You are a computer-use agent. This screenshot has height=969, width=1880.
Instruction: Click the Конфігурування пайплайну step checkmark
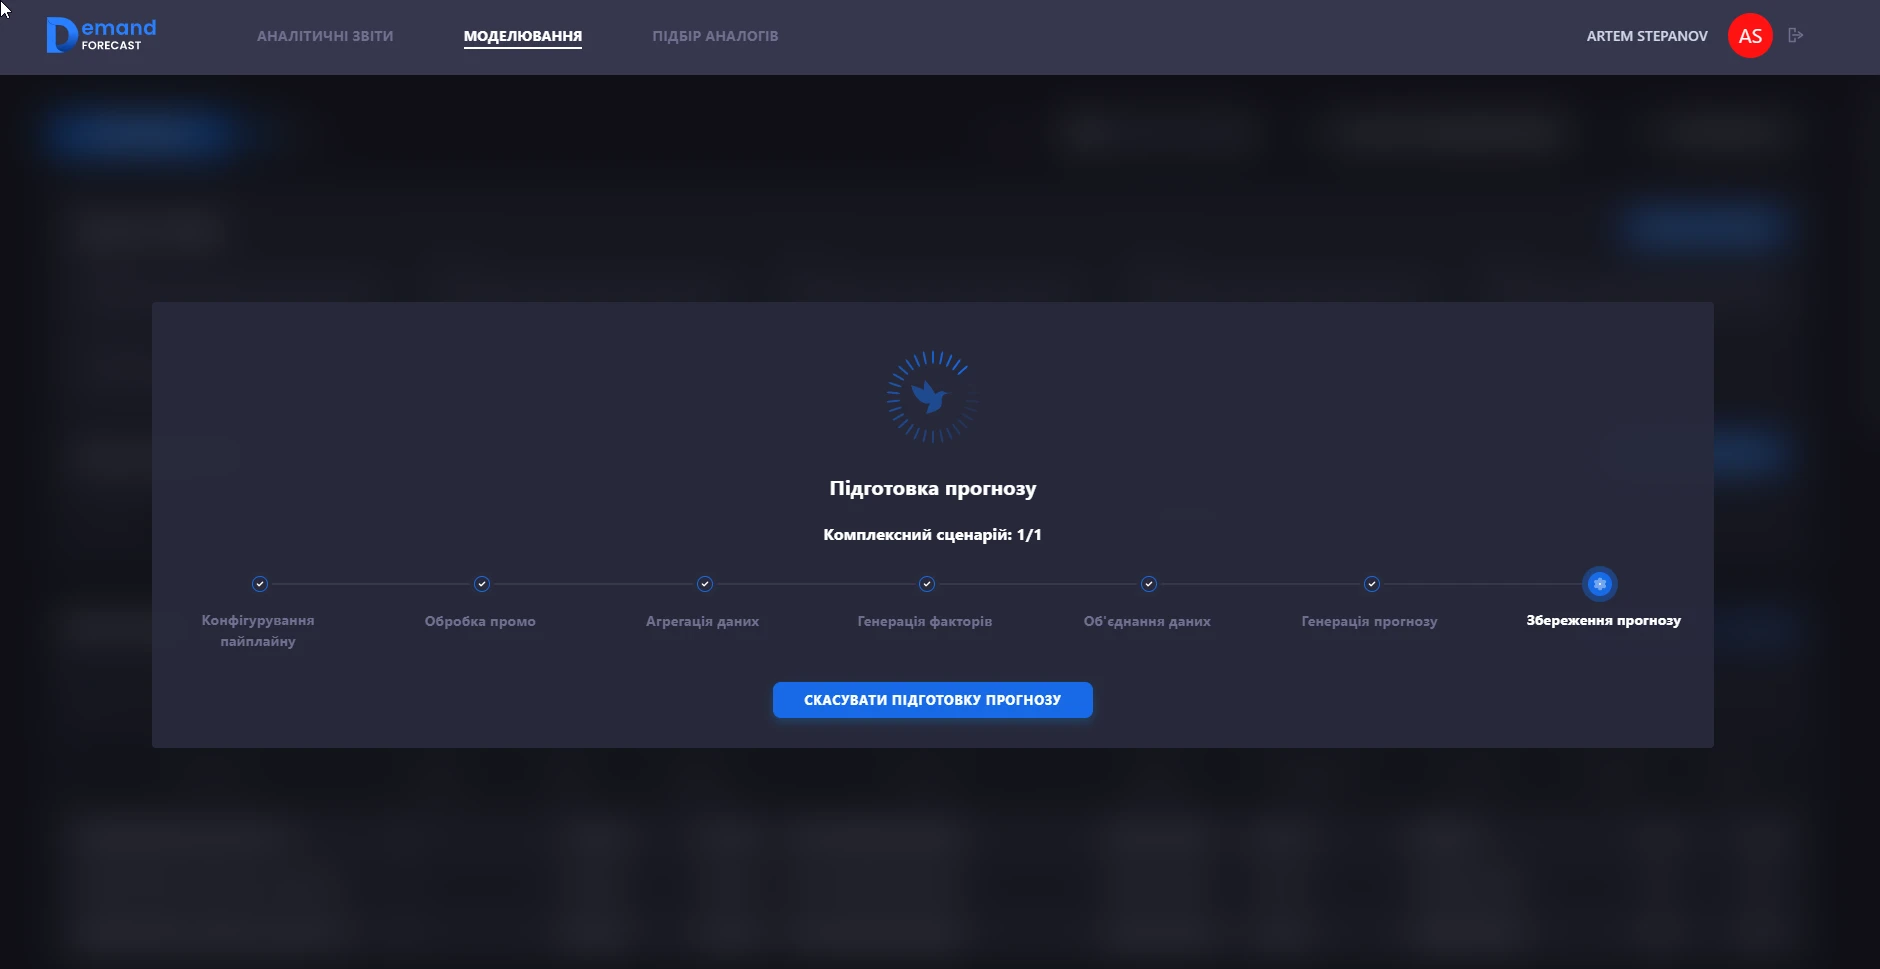click(260, 584)
